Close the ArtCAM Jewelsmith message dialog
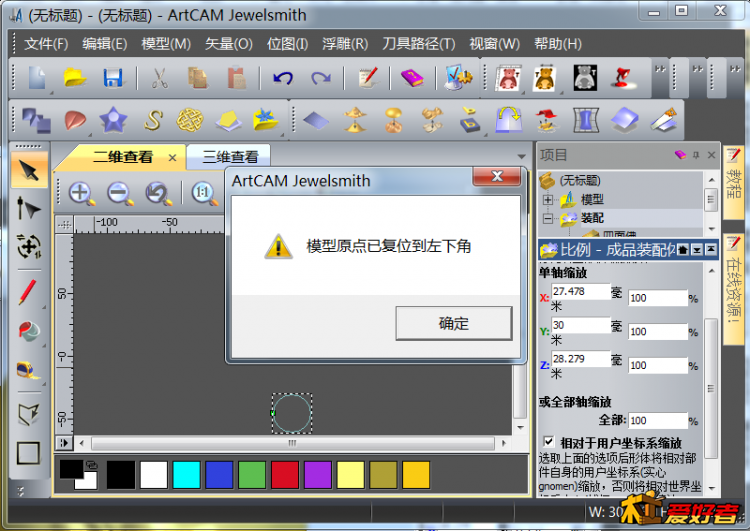This screenshot has width=750, height=531. (496, 176)
